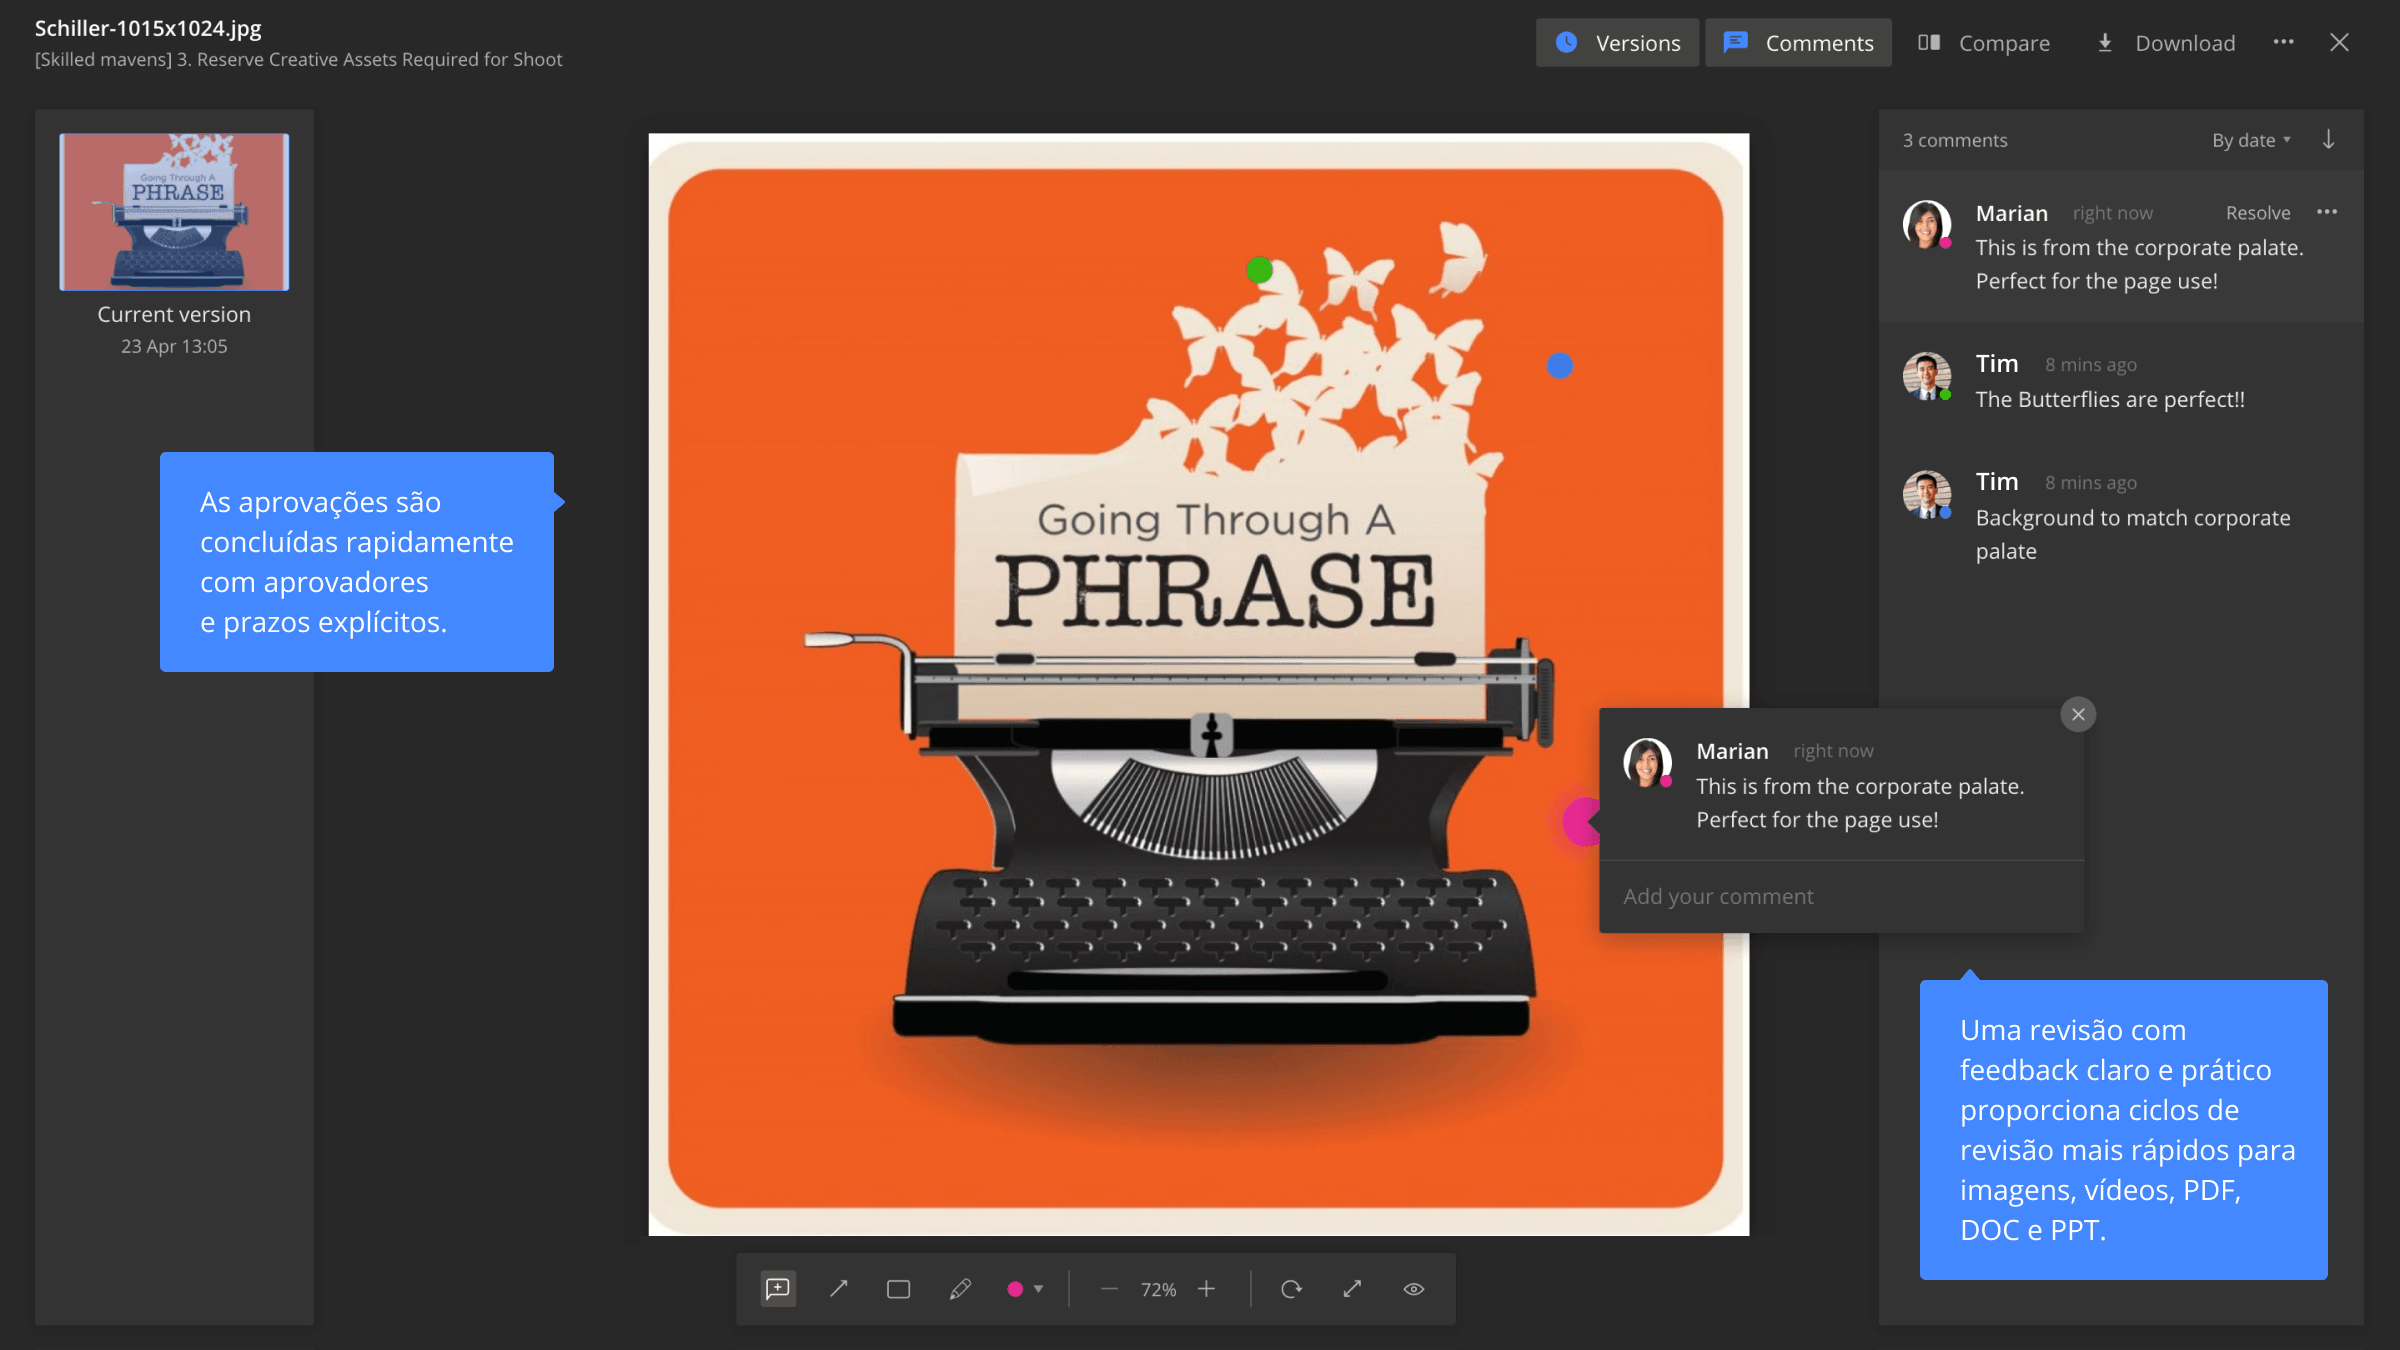Screen dimensions: 2400x1350
Task: Click the blue comment marker on image
Action: (x=1560, y=366)
